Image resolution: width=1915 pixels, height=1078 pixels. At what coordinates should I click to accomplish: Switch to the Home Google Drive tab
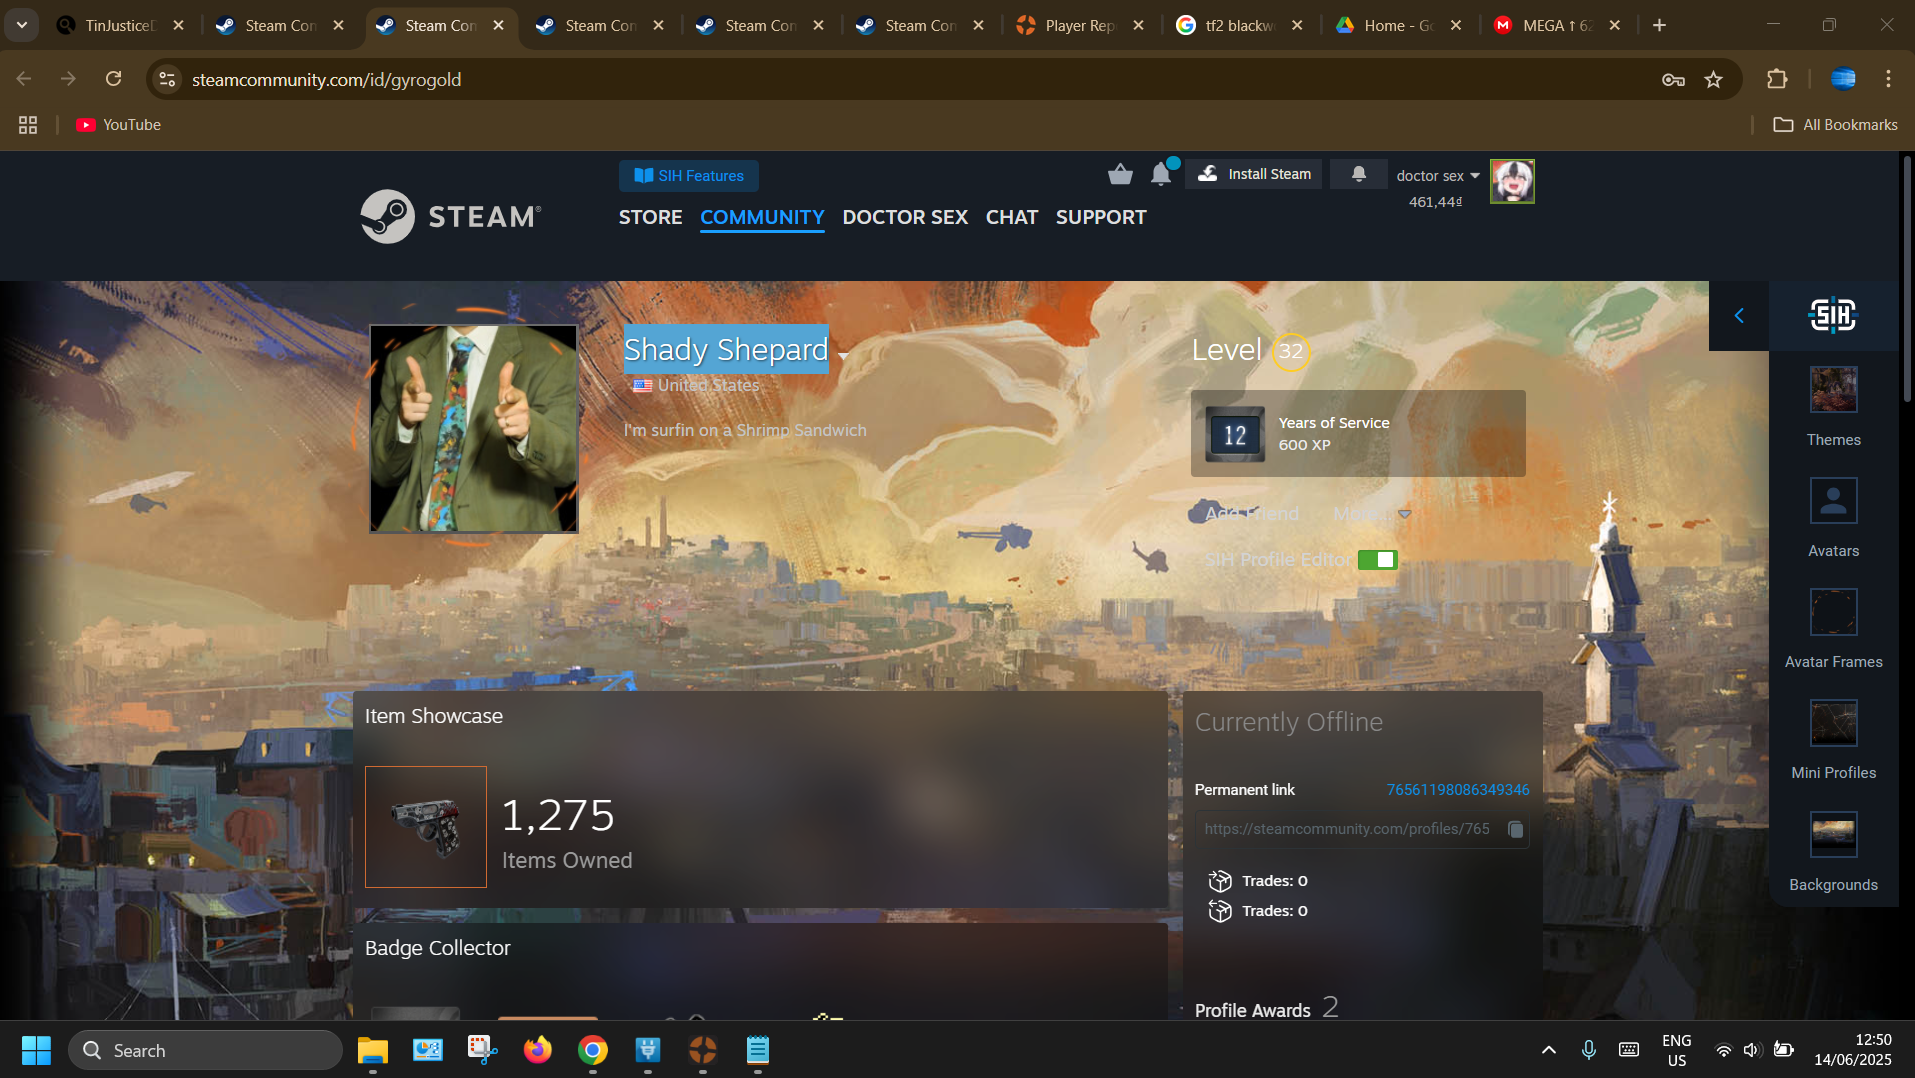(x=1398, y=26)
